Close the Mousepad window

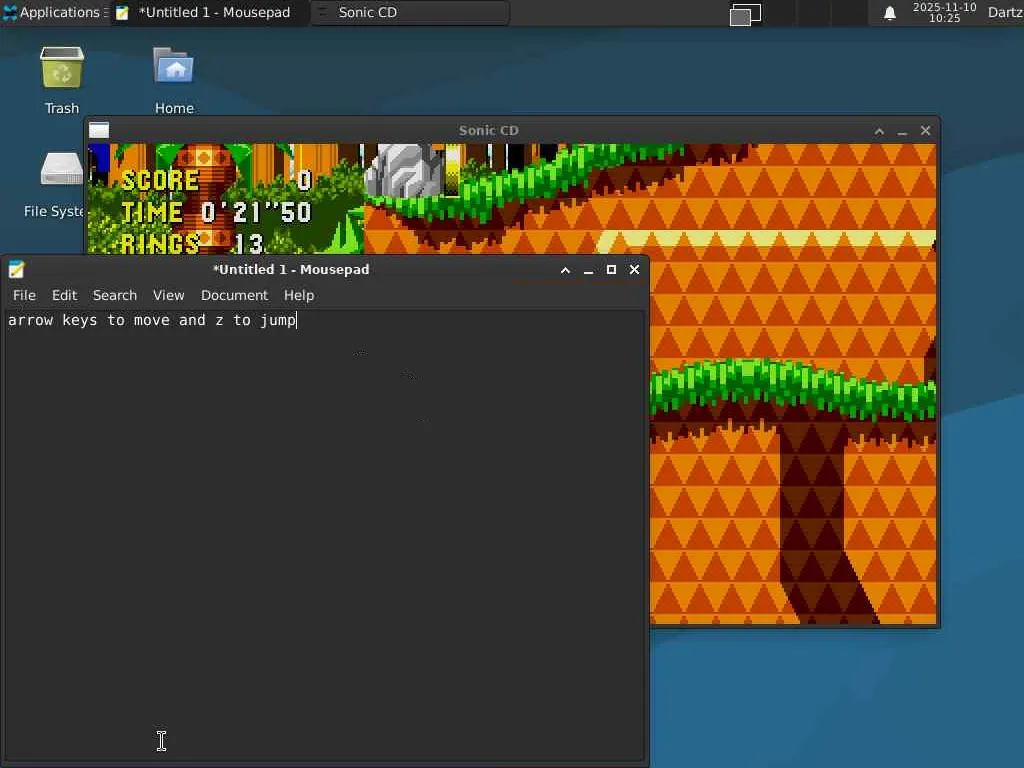(x=634, y=270)
